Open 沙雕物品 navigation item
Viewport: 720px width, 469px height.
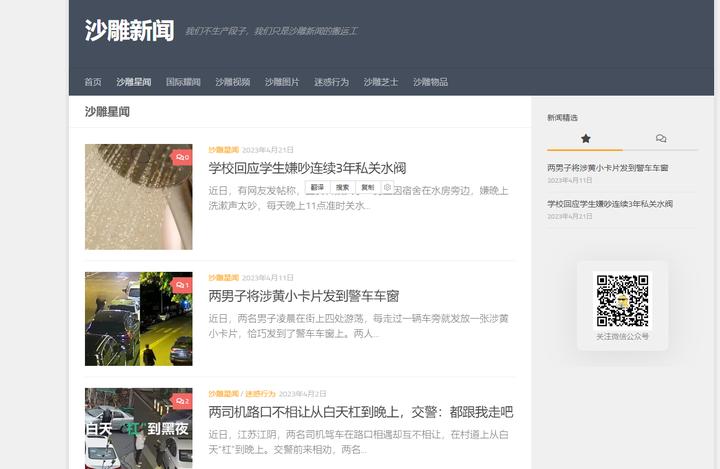[x=430, y=82]
